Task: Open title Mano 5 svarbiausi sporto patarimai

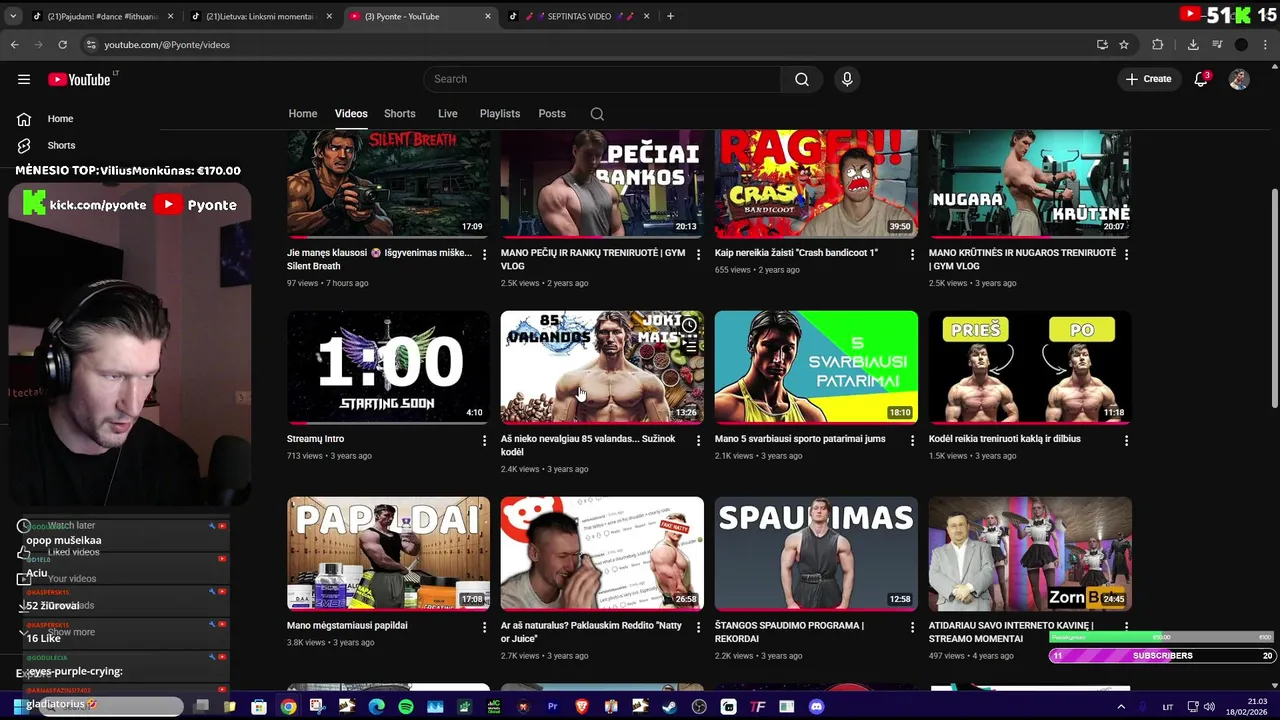Action: pyautogui.click(x=800, y=439)
